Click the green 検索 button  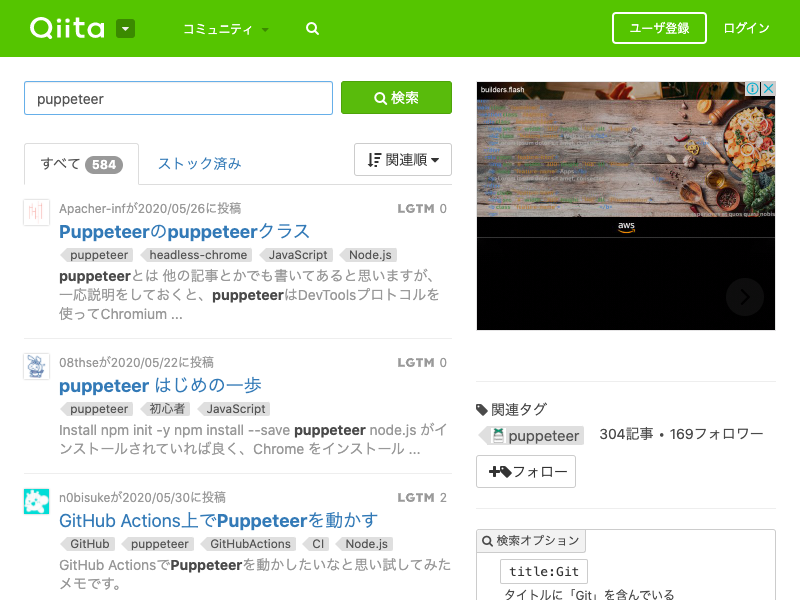[x=396, y=97]
